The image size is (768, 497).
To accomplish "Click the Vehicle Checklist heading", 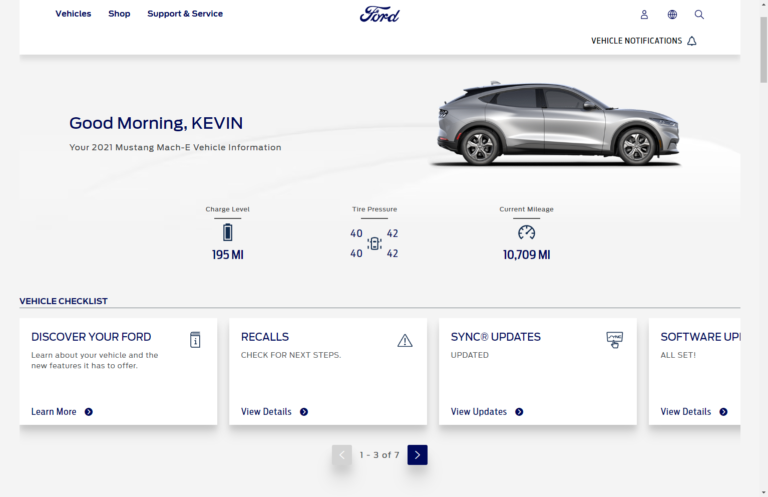I will (63, 301).
